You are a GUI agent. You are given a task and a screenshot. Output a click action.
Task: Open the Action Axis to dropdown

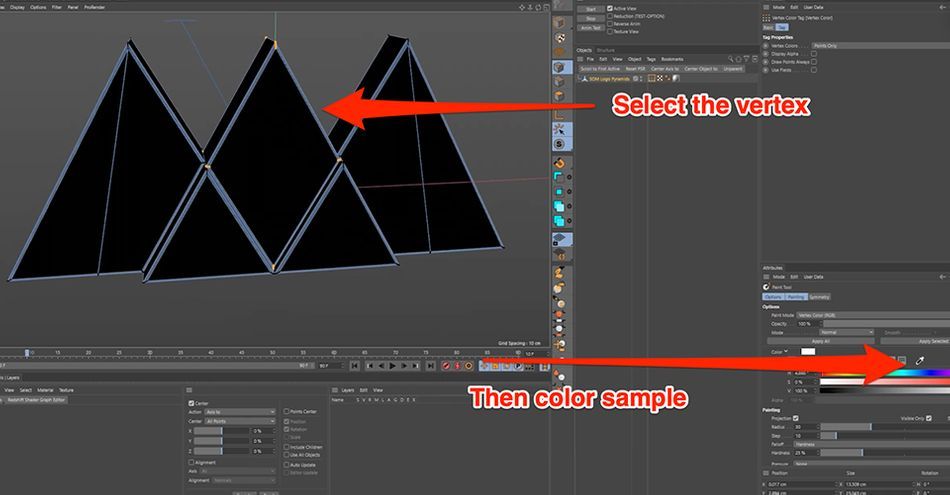click(240, 412)
